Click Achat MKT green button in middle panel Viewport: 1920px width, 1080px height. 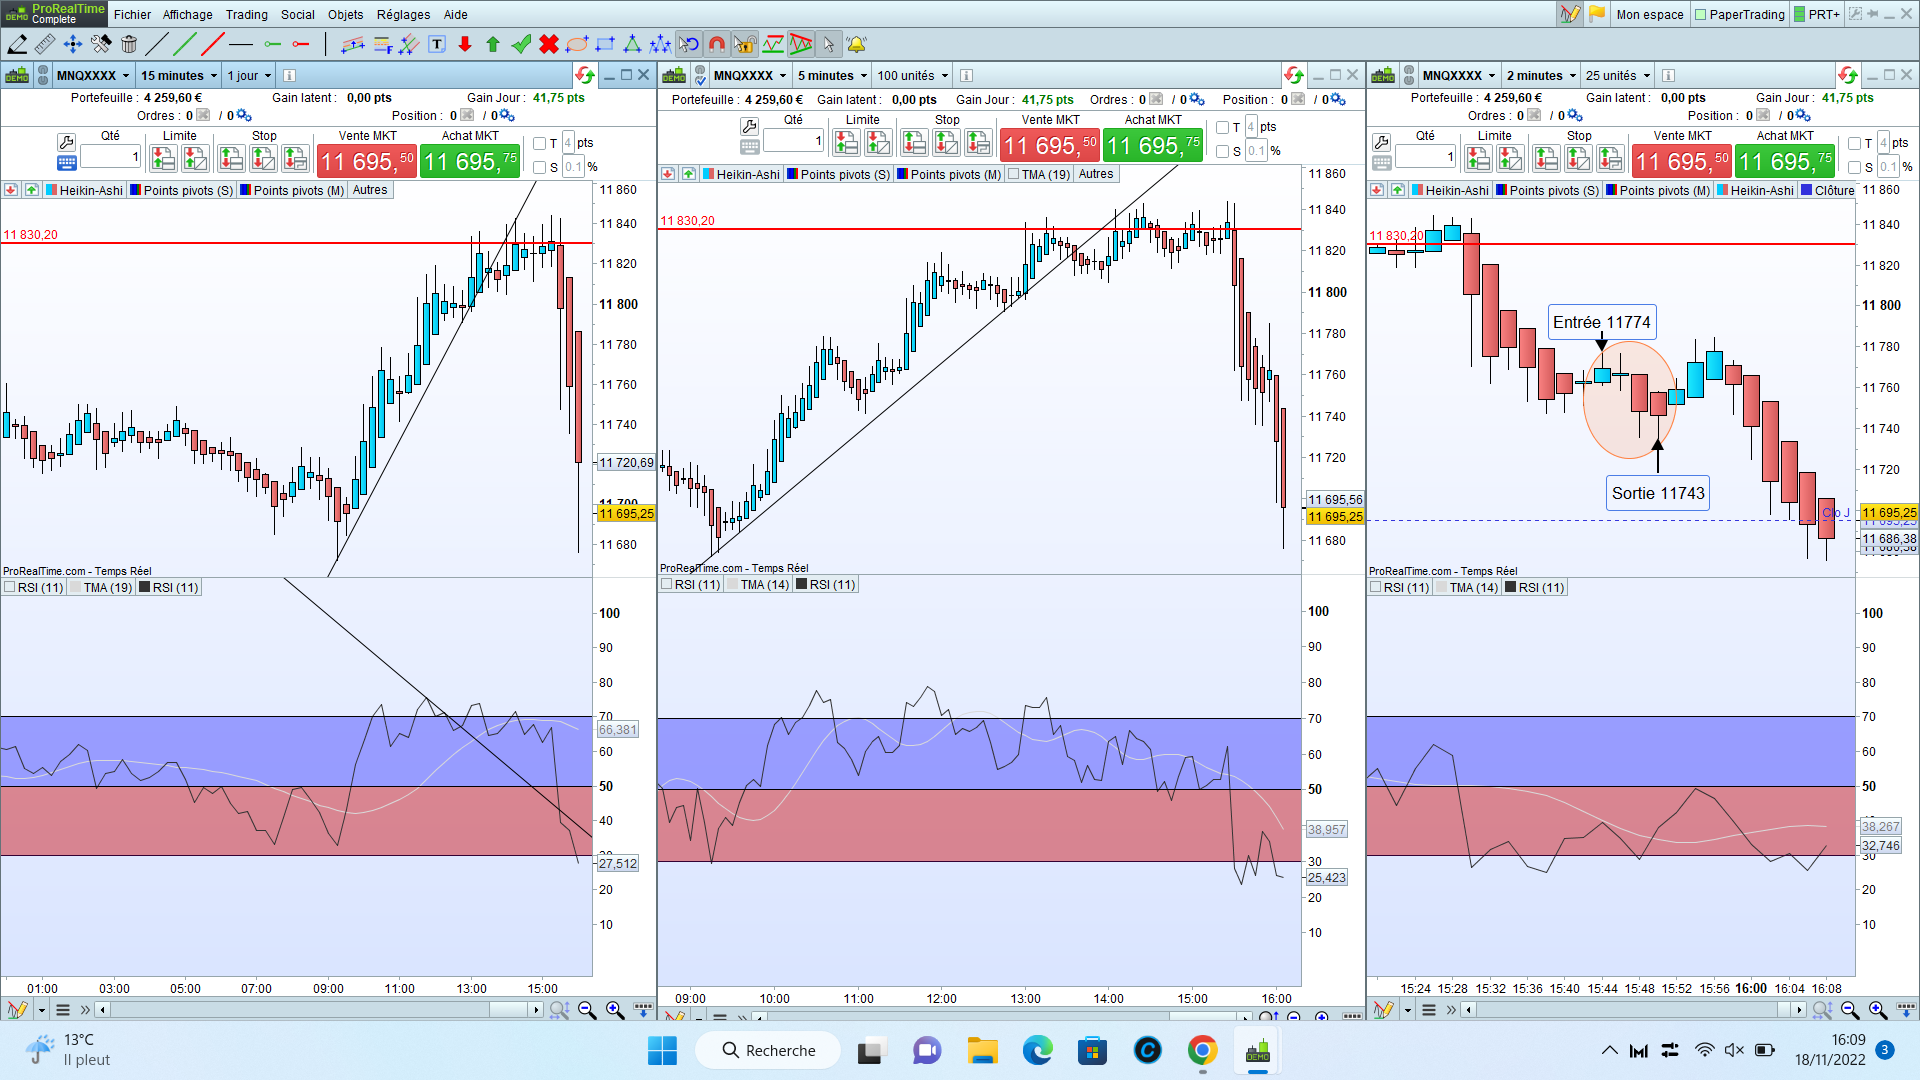1153,146
